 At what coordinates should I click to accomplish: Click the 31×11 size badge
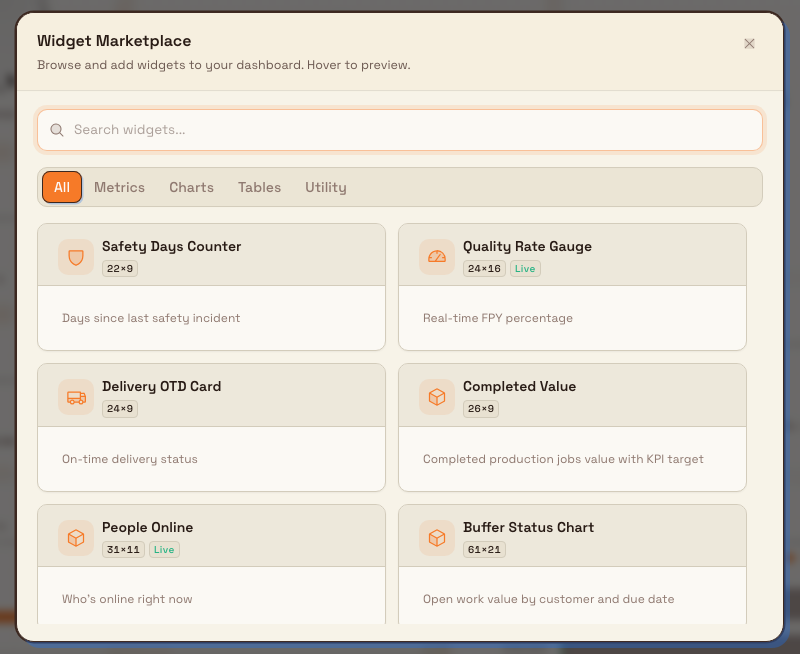pos(123,549)
